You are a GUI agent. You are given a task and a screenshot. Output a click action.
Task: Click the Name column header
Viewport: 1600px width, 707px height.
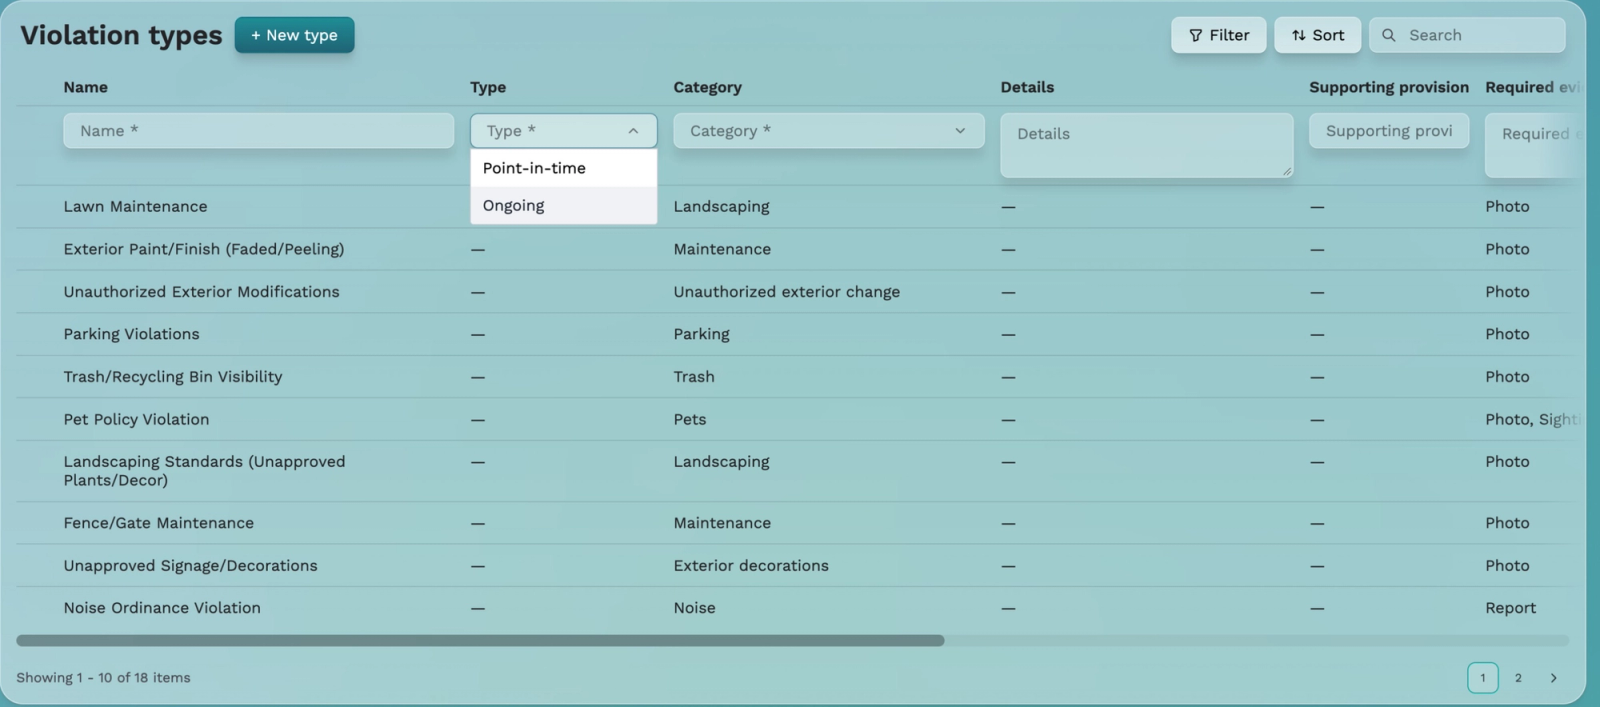pyautogui.click(x=86, y=87)
